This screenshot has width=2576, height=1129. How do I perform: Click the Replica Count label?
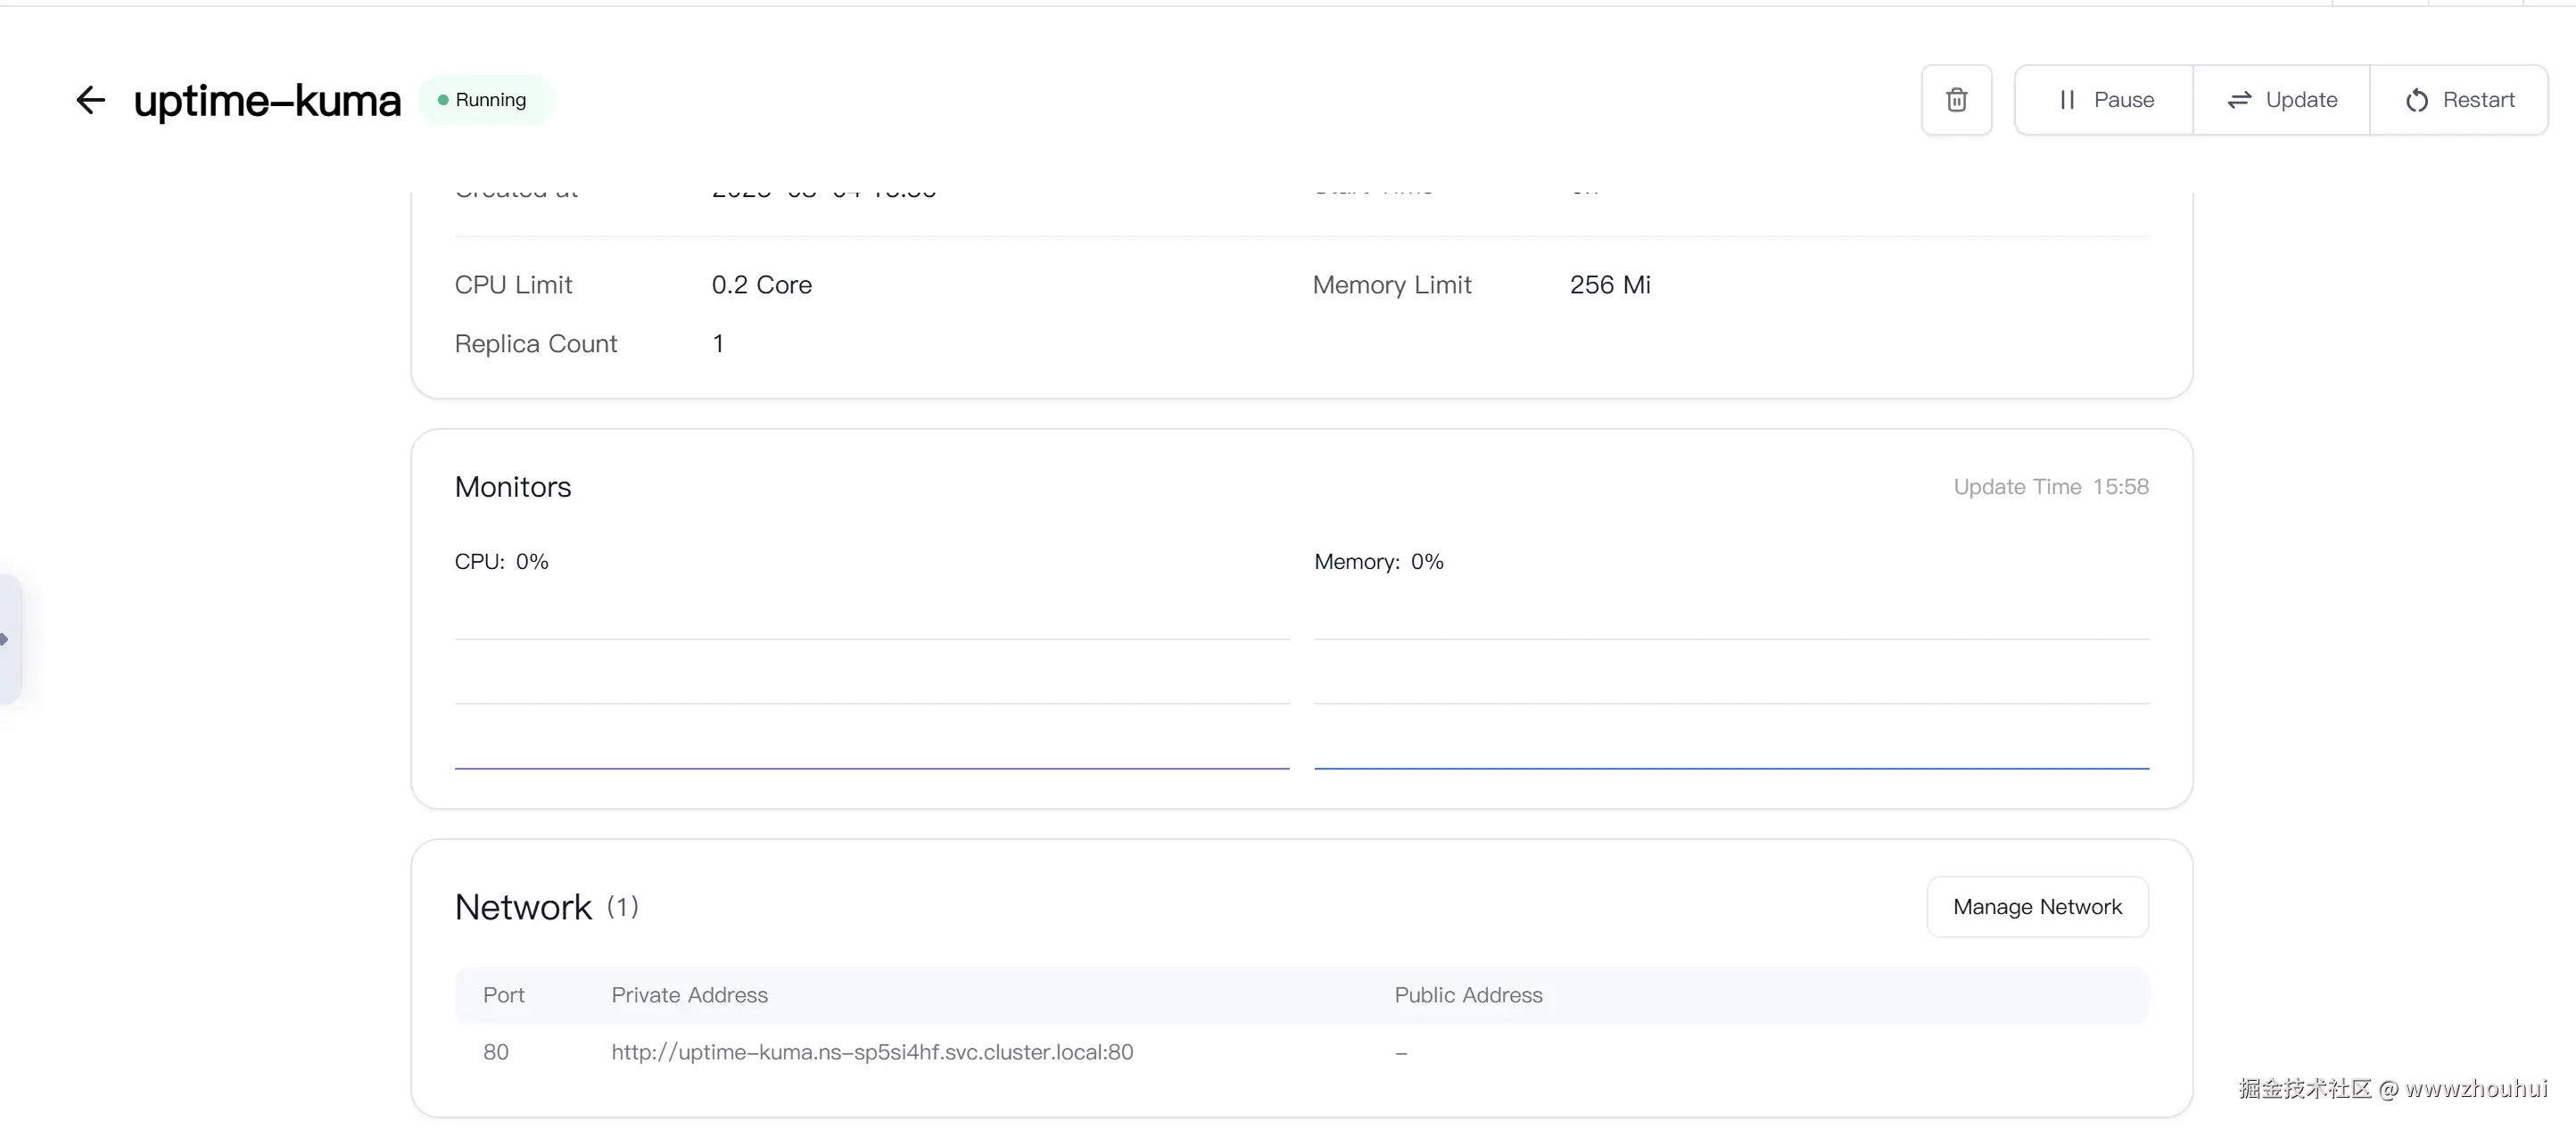(x=535, y=344)
